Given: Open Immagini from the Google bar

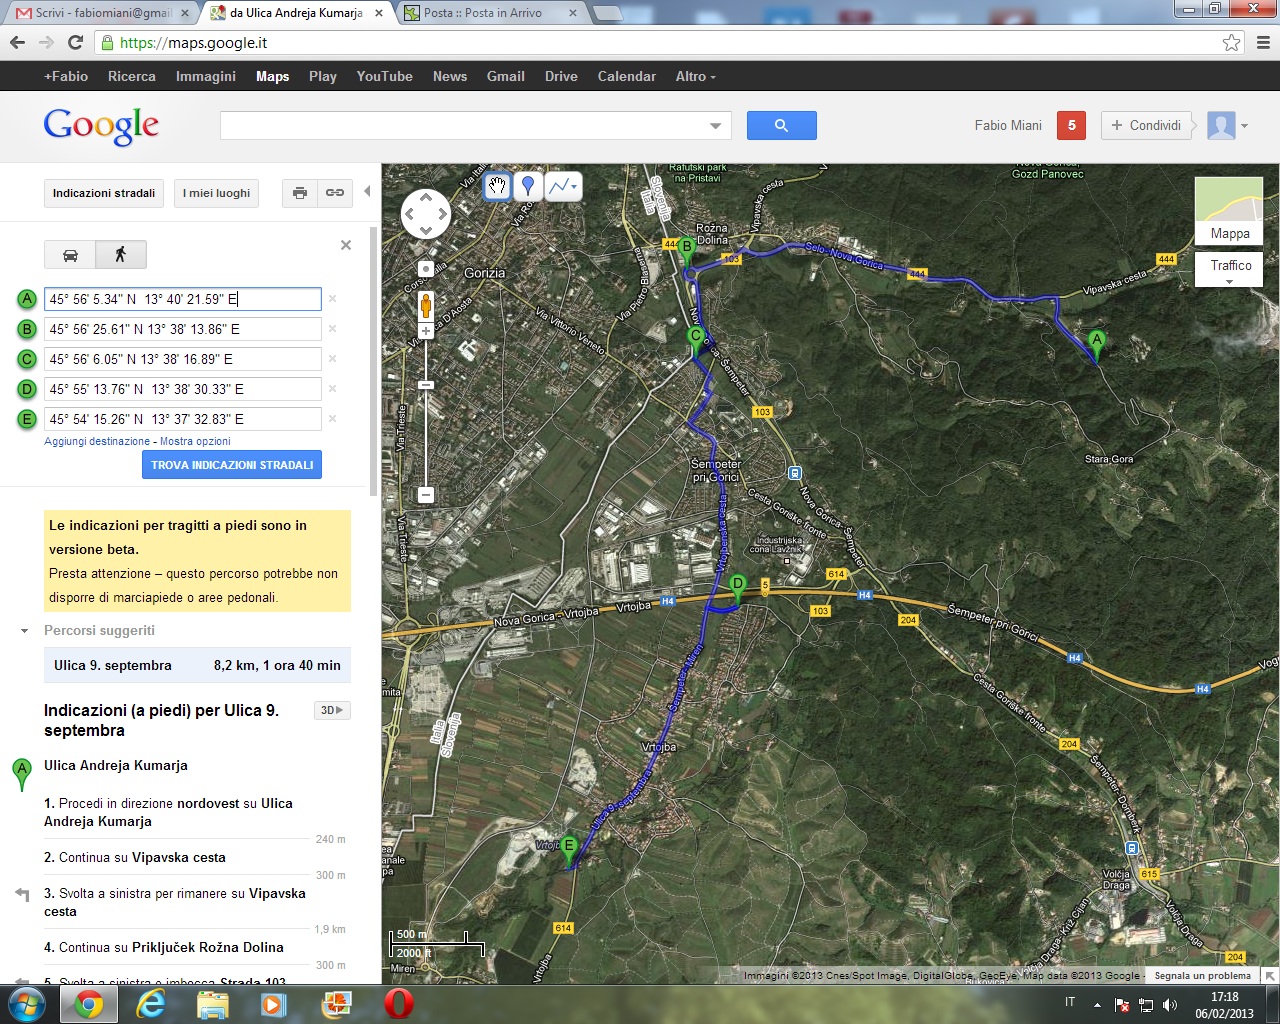Looking at the screenshot, I should (206, 76).
